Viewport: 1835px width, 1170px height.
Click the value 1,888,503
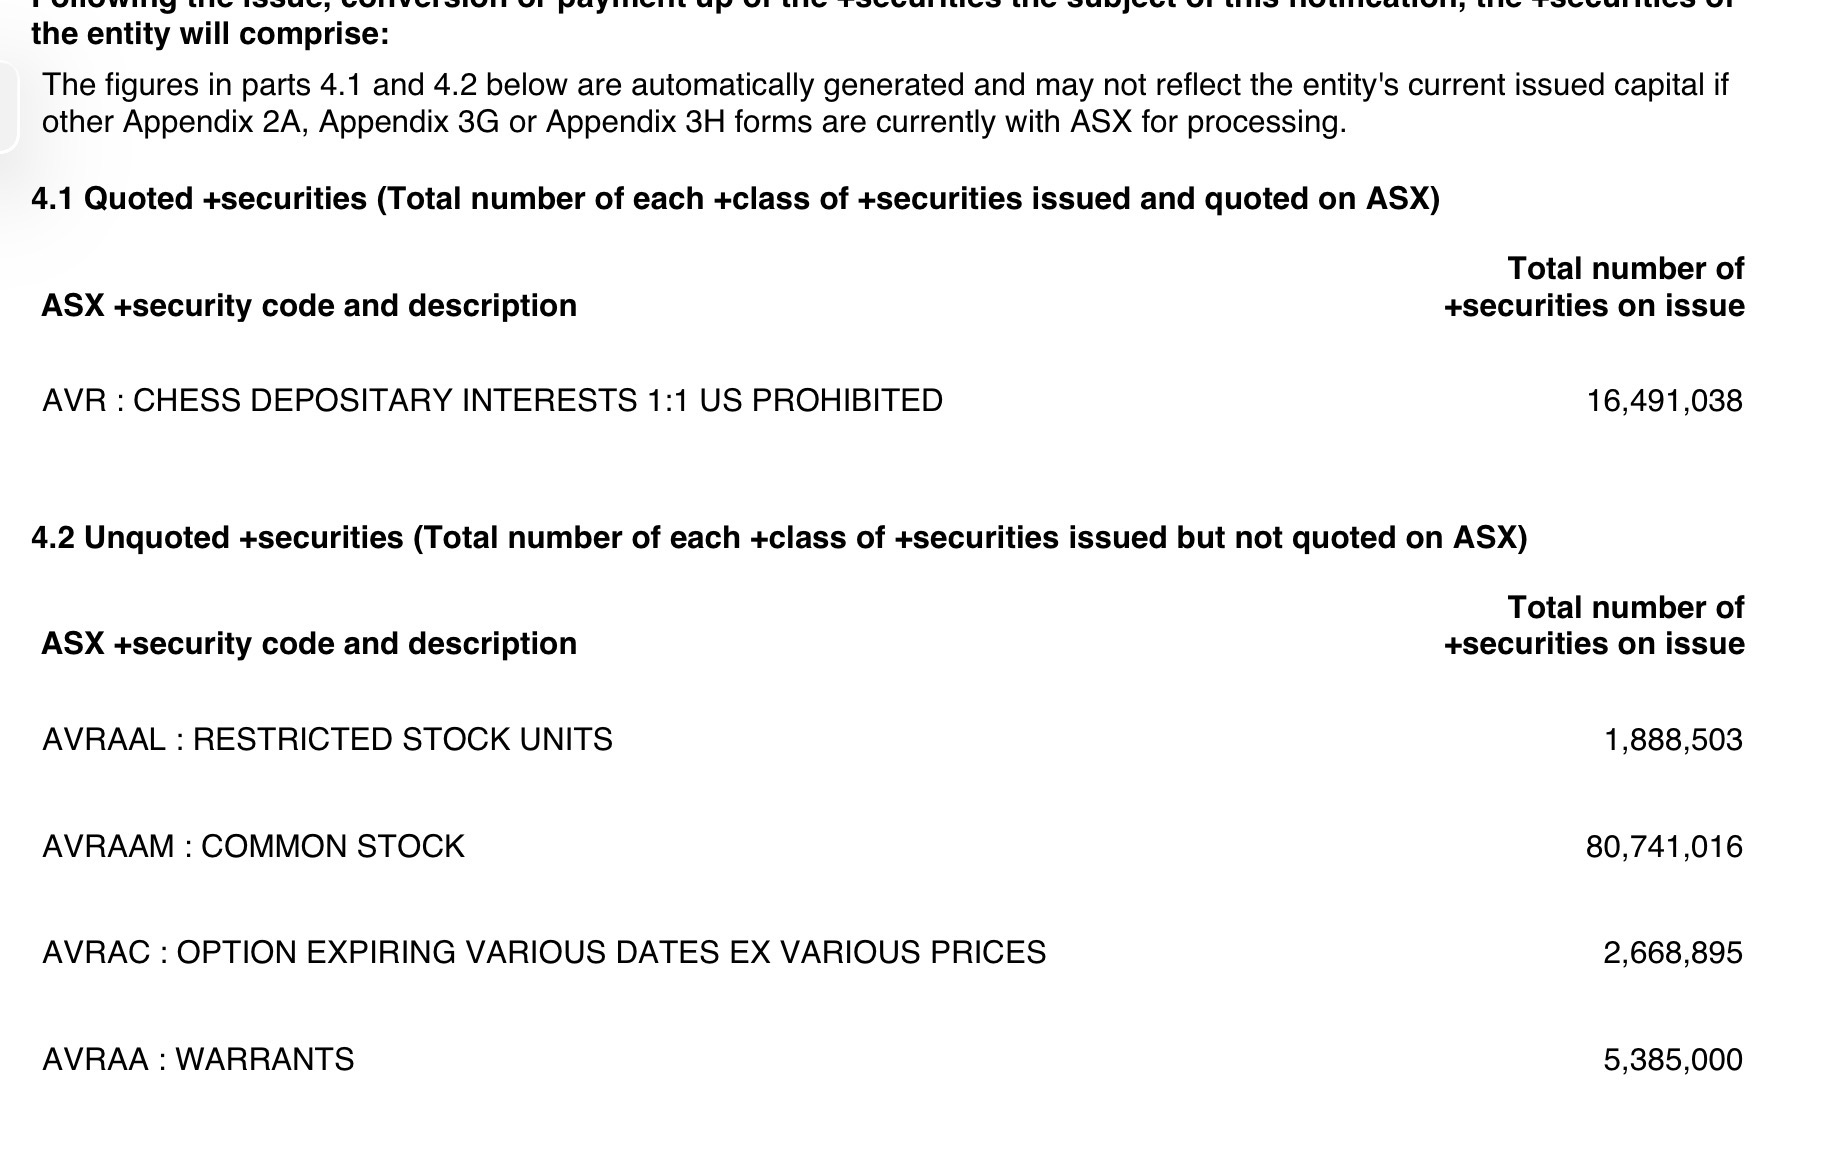(1672, 740)
